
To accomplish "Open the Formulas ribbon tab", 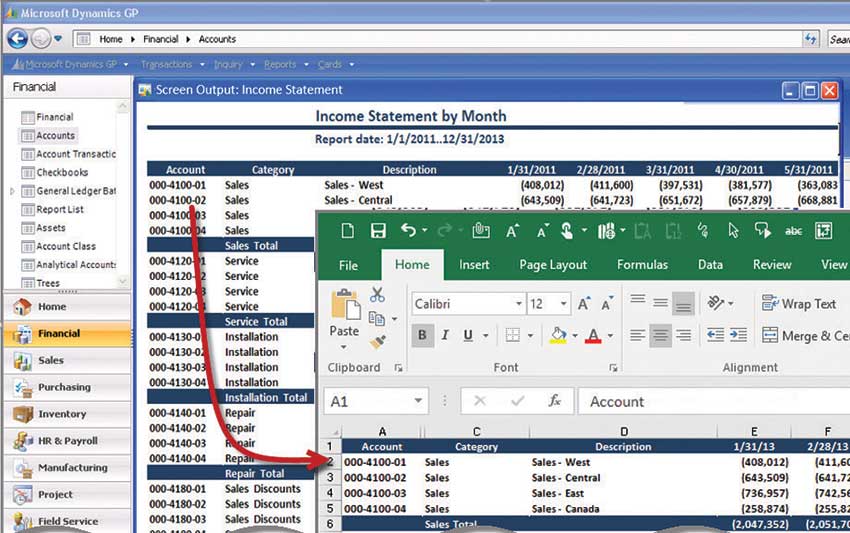I will tap(642, 265).
